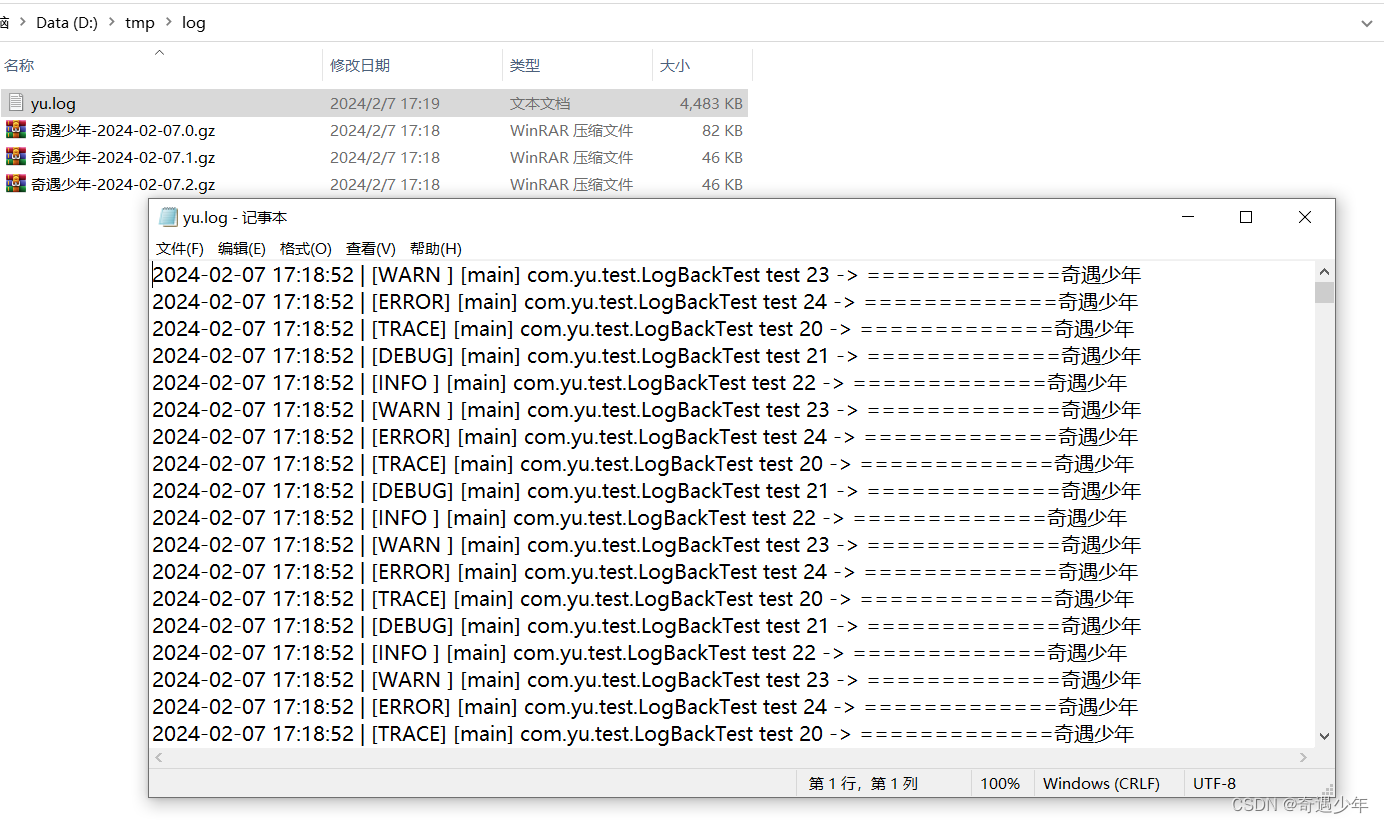Click the 100% zoom status bar entry
Image resolution: width=1384 pixels, height=823 pixels.
pyautogui.click(x=1000, y=784)
